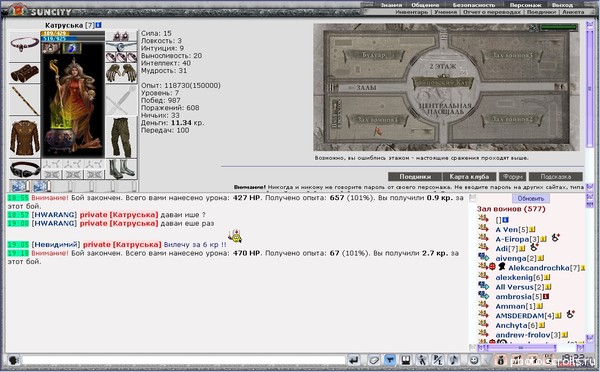The image size is (600, 372).
Task: Click the Форум button
Action: (512, 177)
